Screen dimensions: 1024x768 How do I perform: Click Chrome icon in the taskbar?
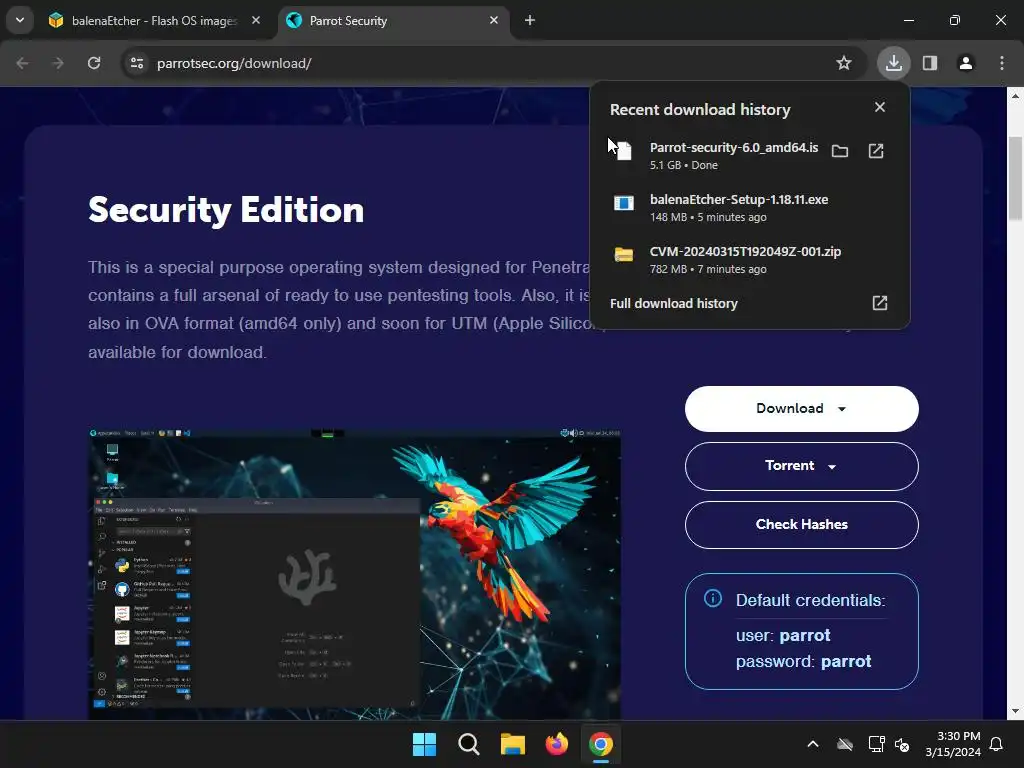tap(601, 744)
